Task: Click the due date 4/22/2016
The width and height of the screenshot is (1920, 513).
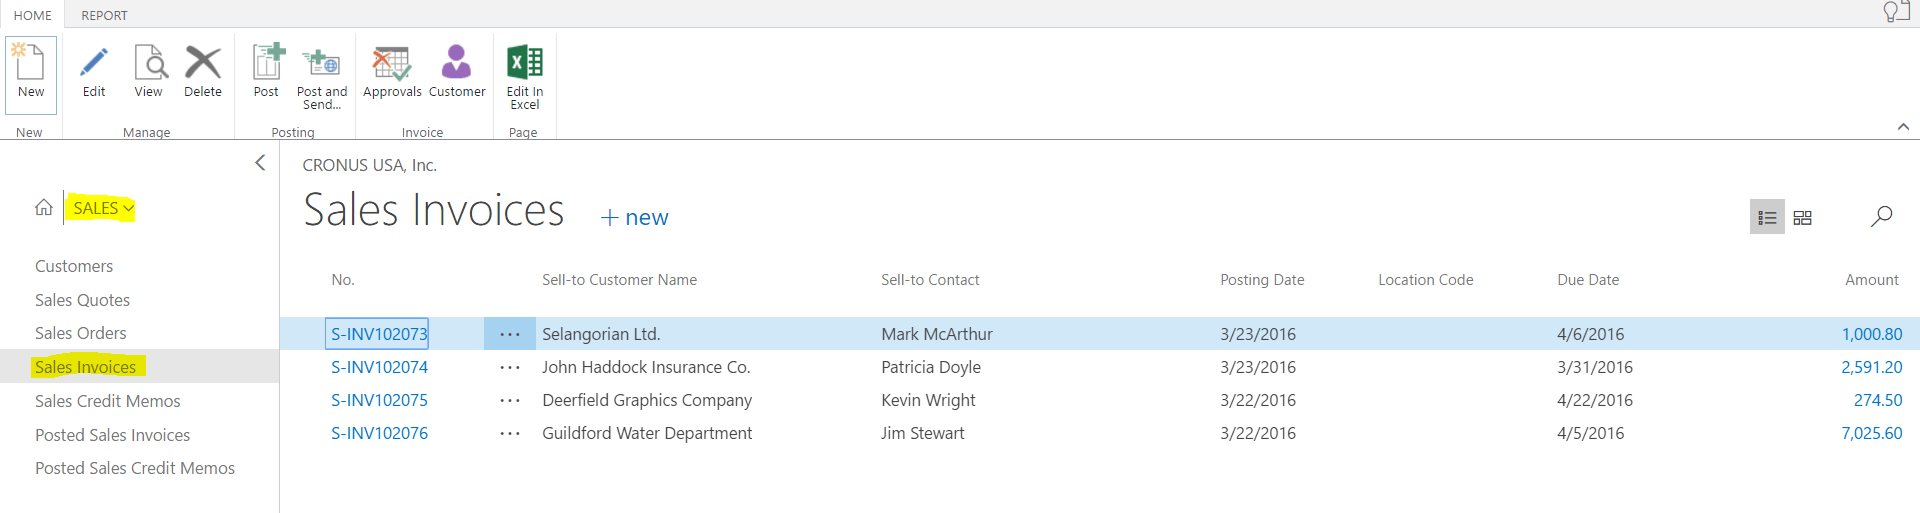Action: coord(1595,400)
